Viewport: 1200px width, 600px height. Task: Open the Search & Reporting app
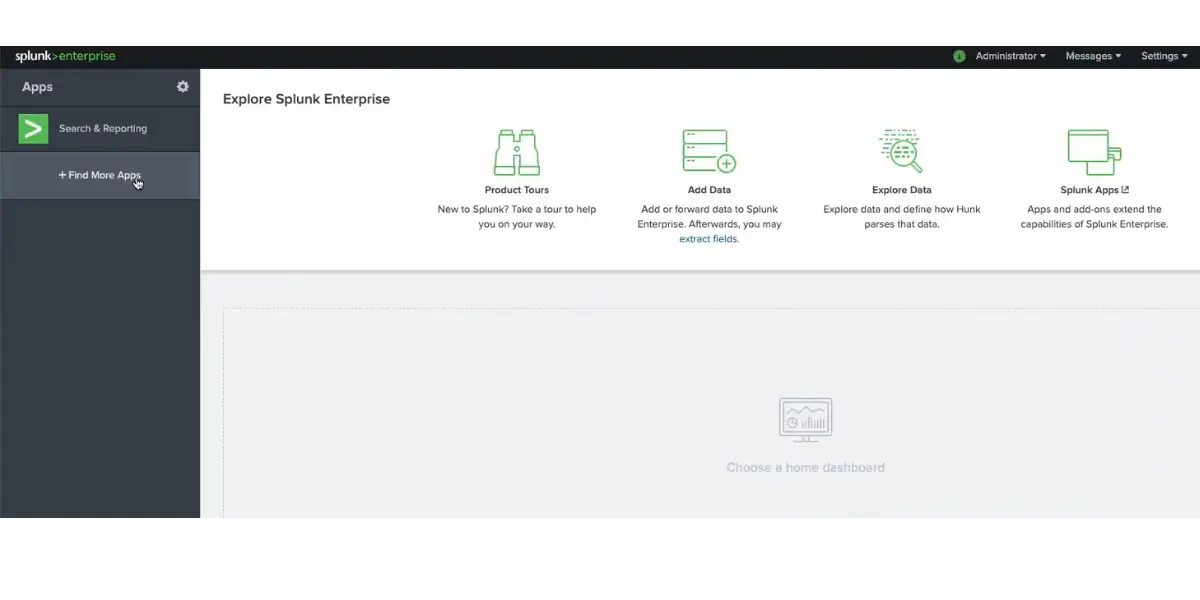(x=100, y=129)
